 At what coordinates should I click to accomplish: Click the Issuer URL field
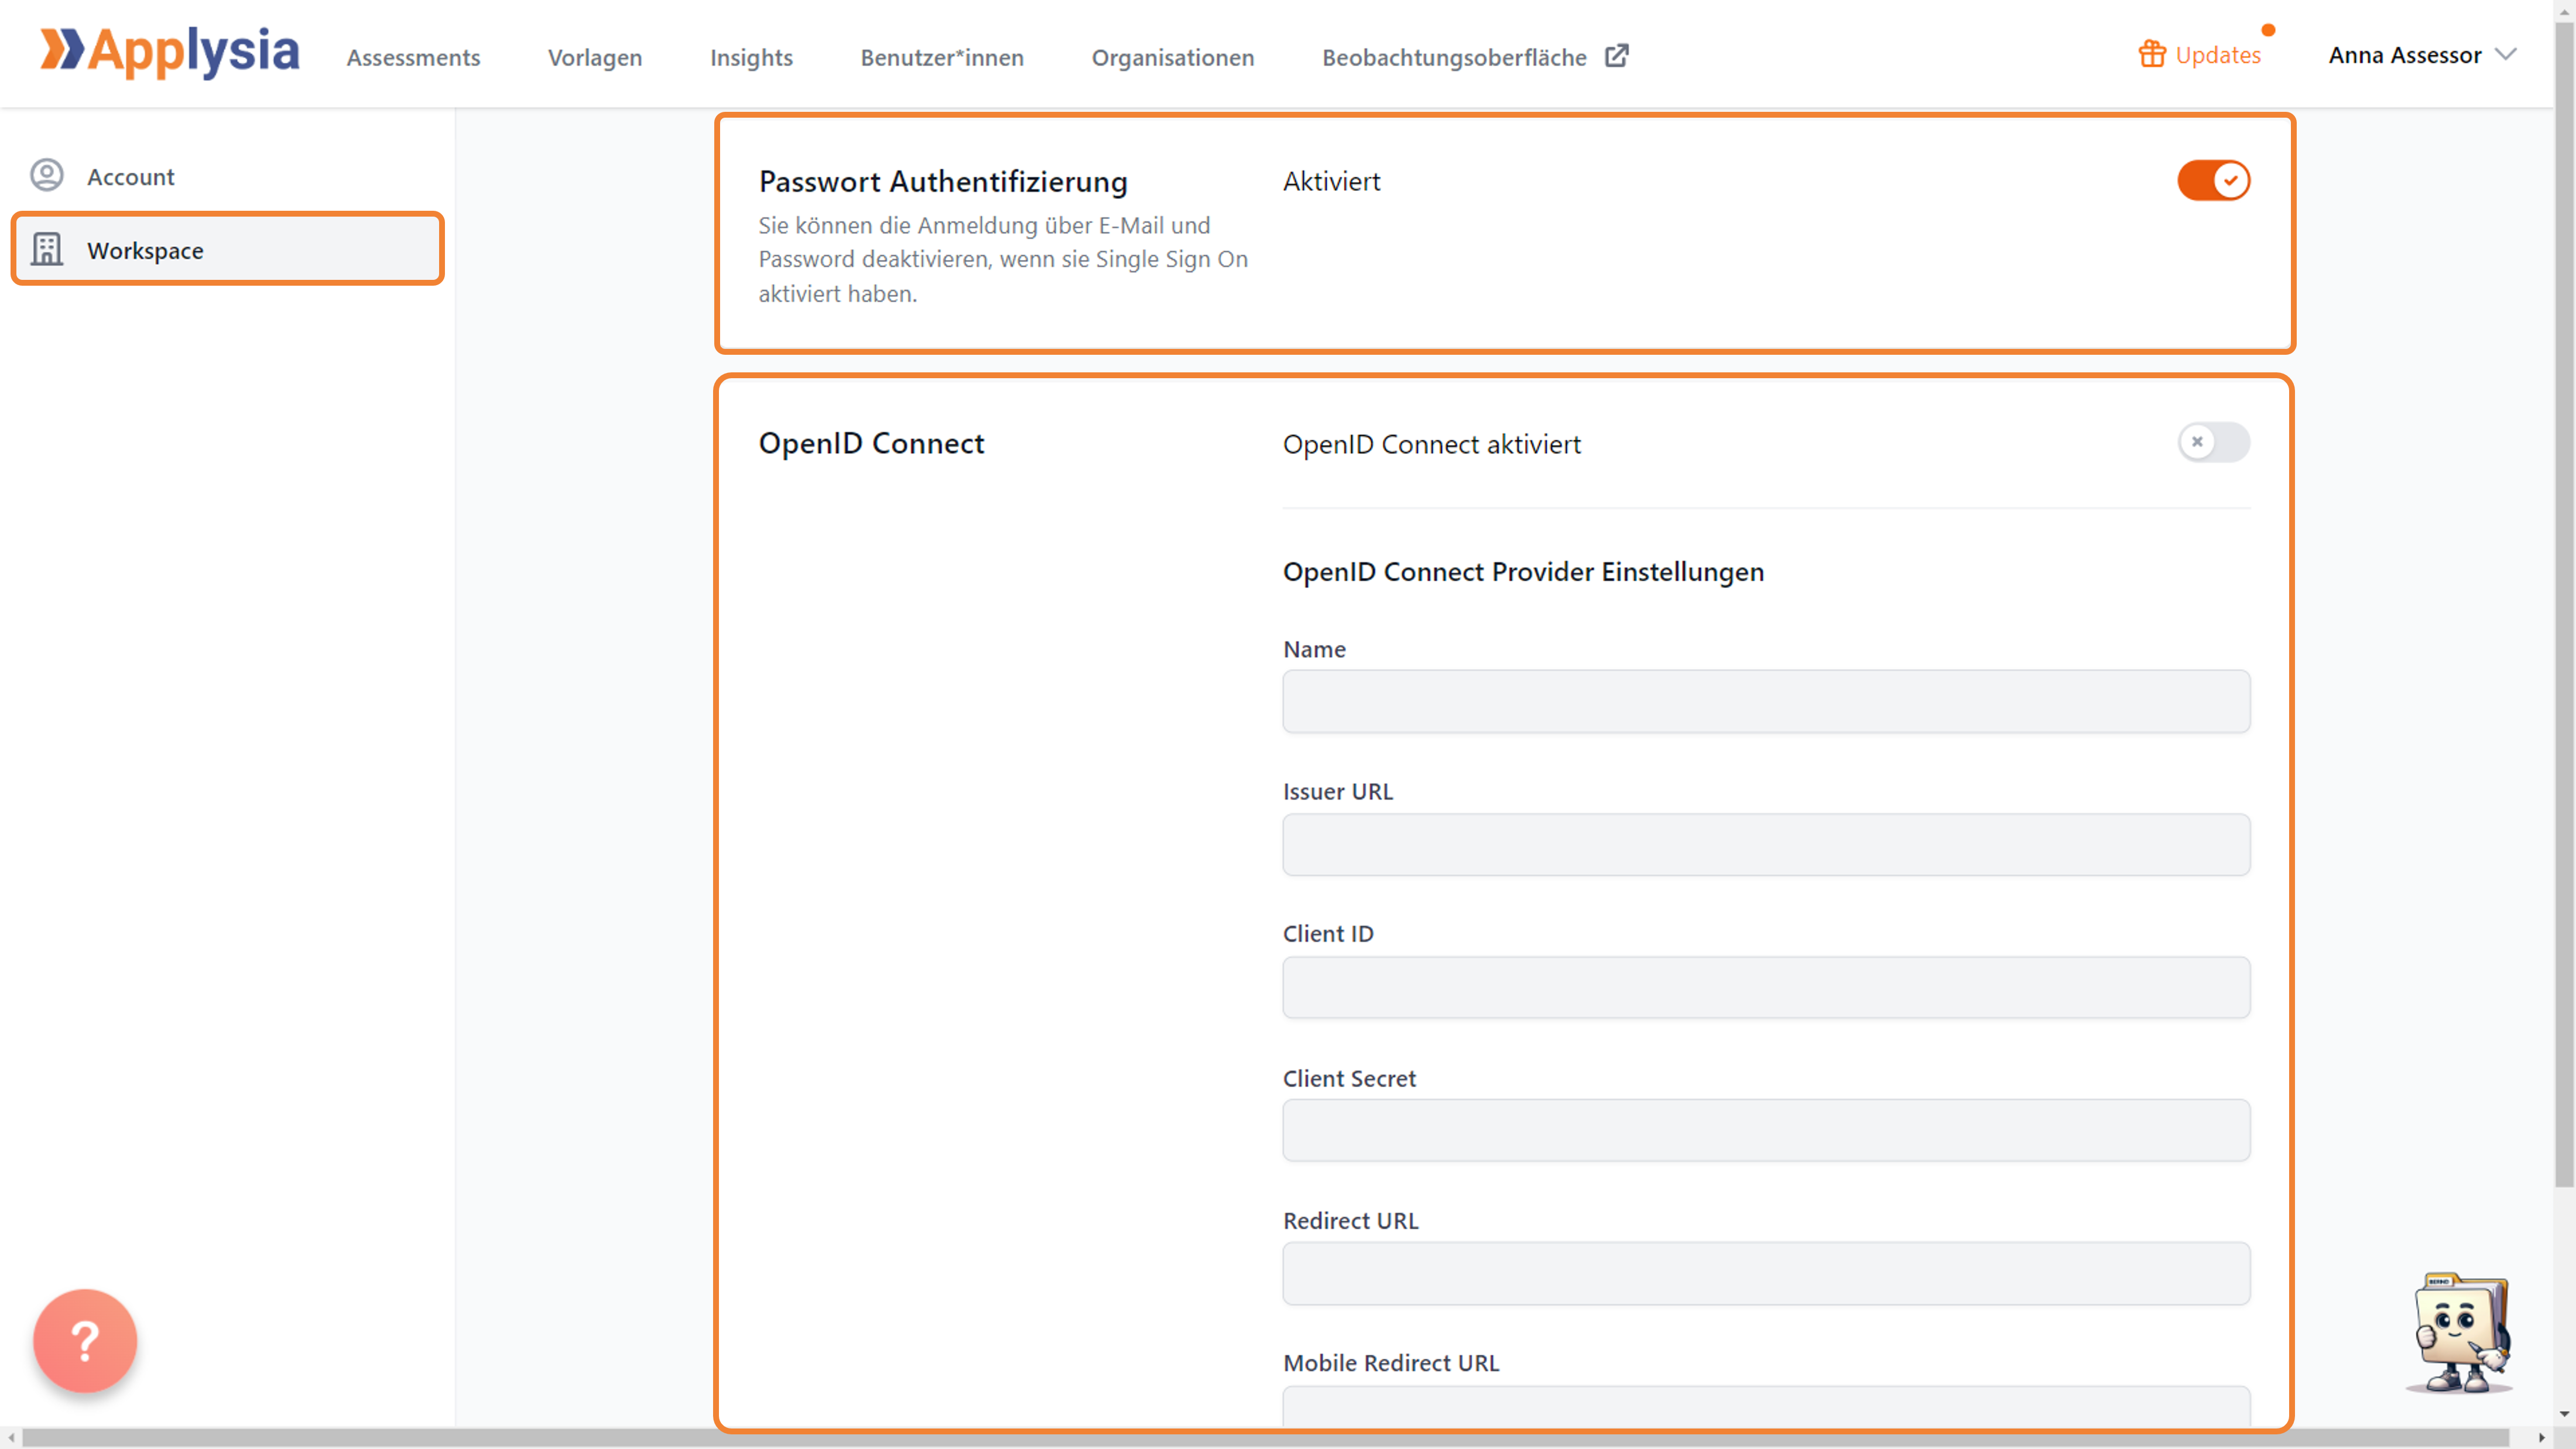point(1766,844)
